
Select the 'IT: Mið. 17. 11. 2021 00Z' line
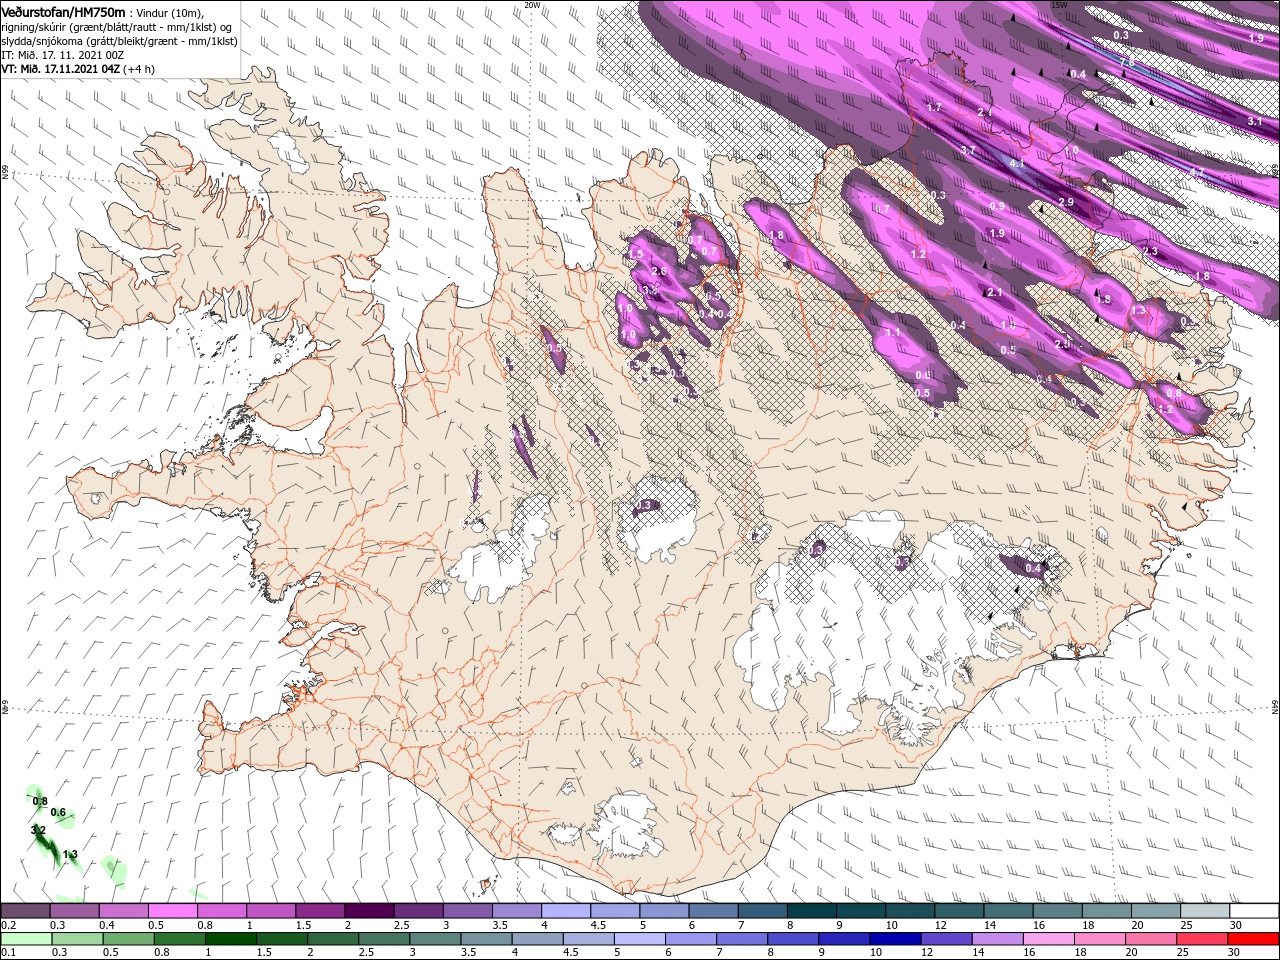click(63, 55)
